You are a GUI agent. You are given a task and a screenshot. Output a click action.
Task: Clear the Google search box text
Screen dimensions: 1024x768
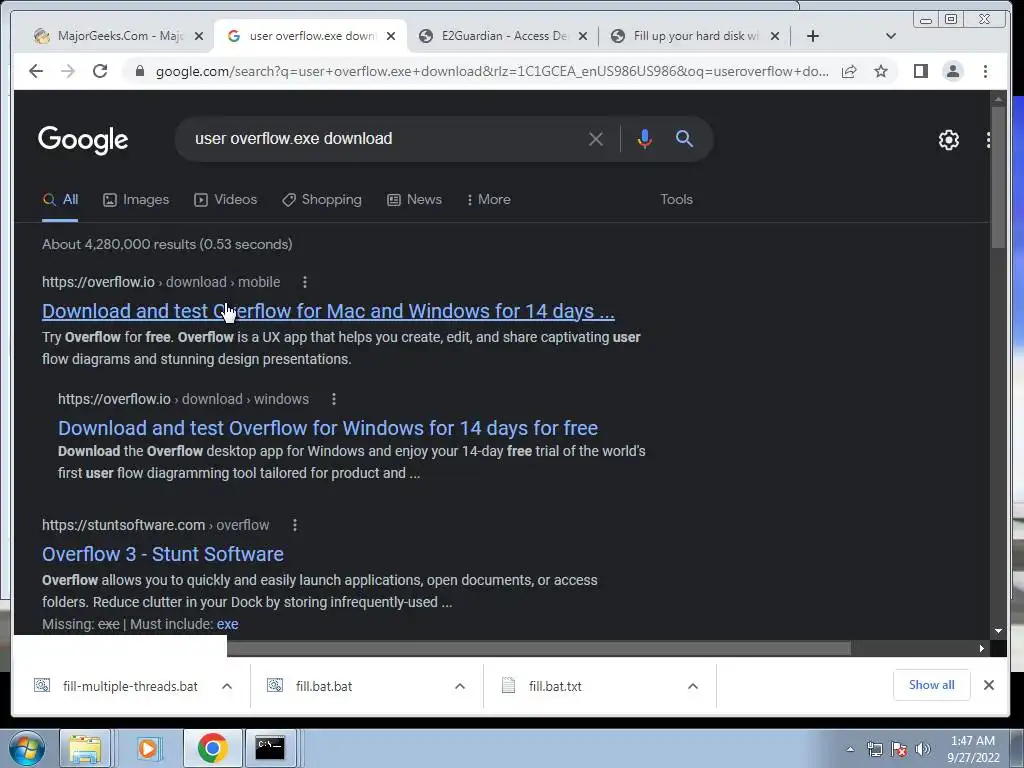click(x=596, y=139)
